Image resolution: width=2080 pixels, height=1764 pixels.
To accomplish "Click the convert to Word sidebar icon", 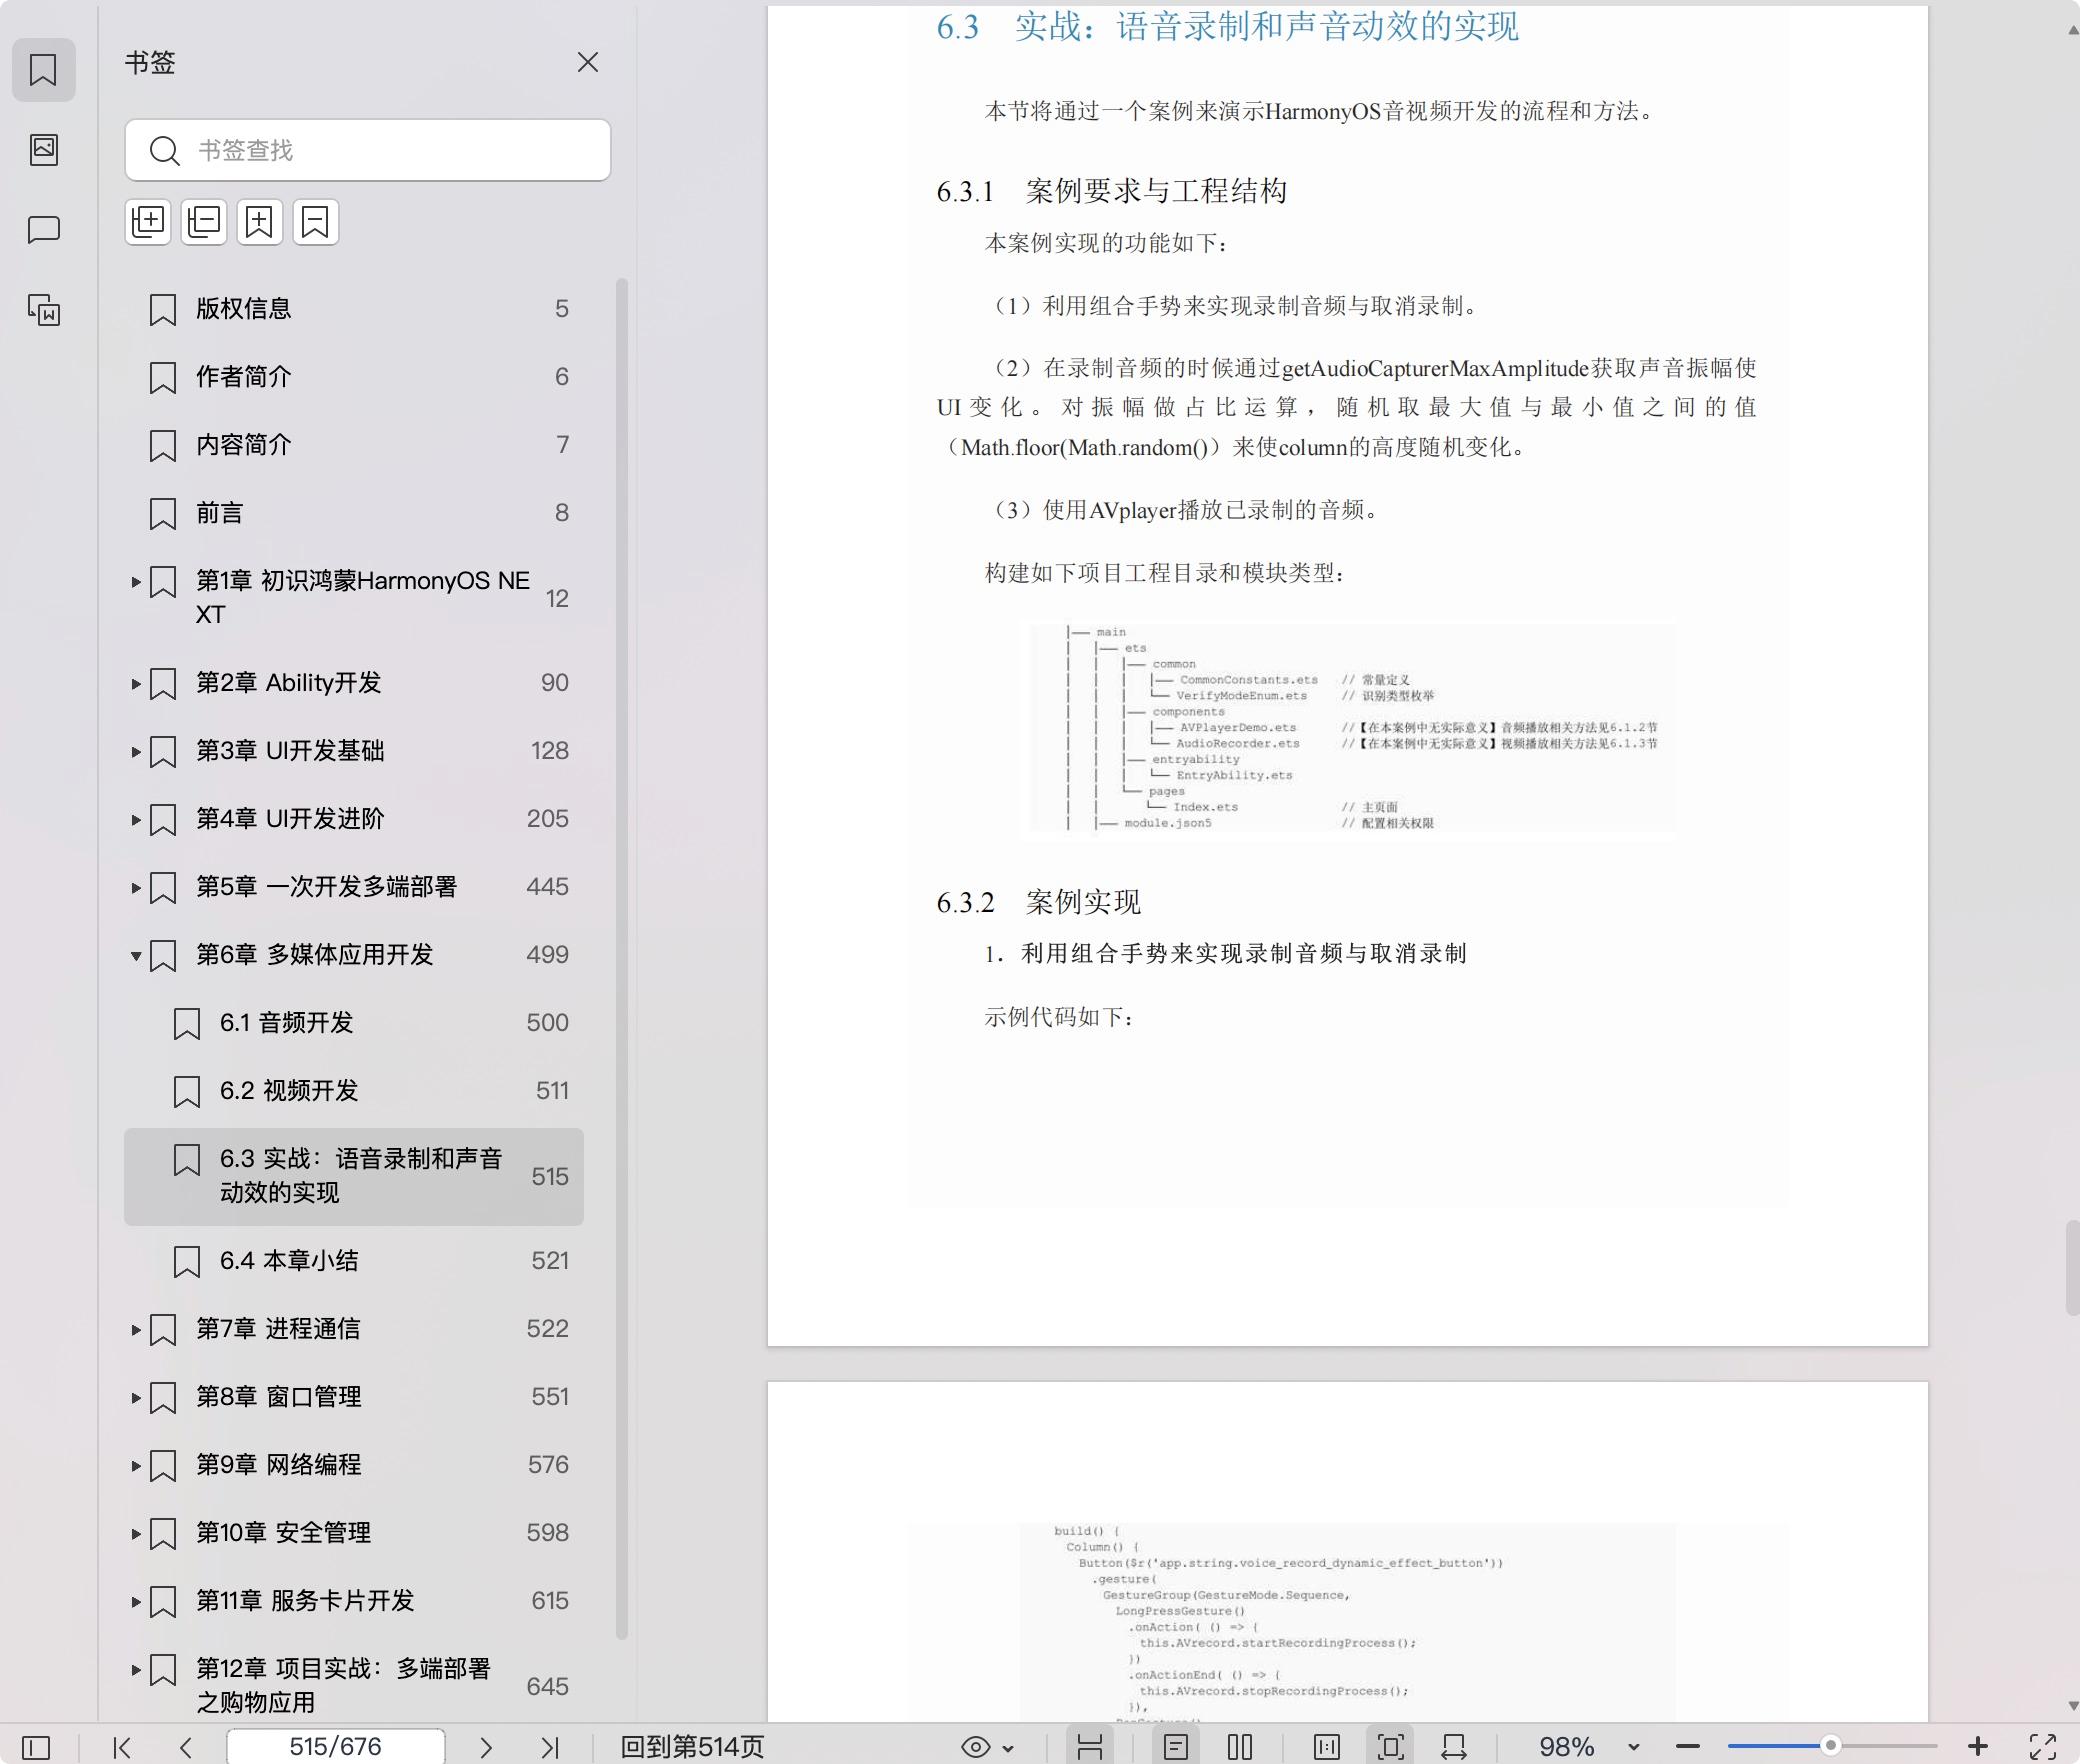I will (44, 310).
